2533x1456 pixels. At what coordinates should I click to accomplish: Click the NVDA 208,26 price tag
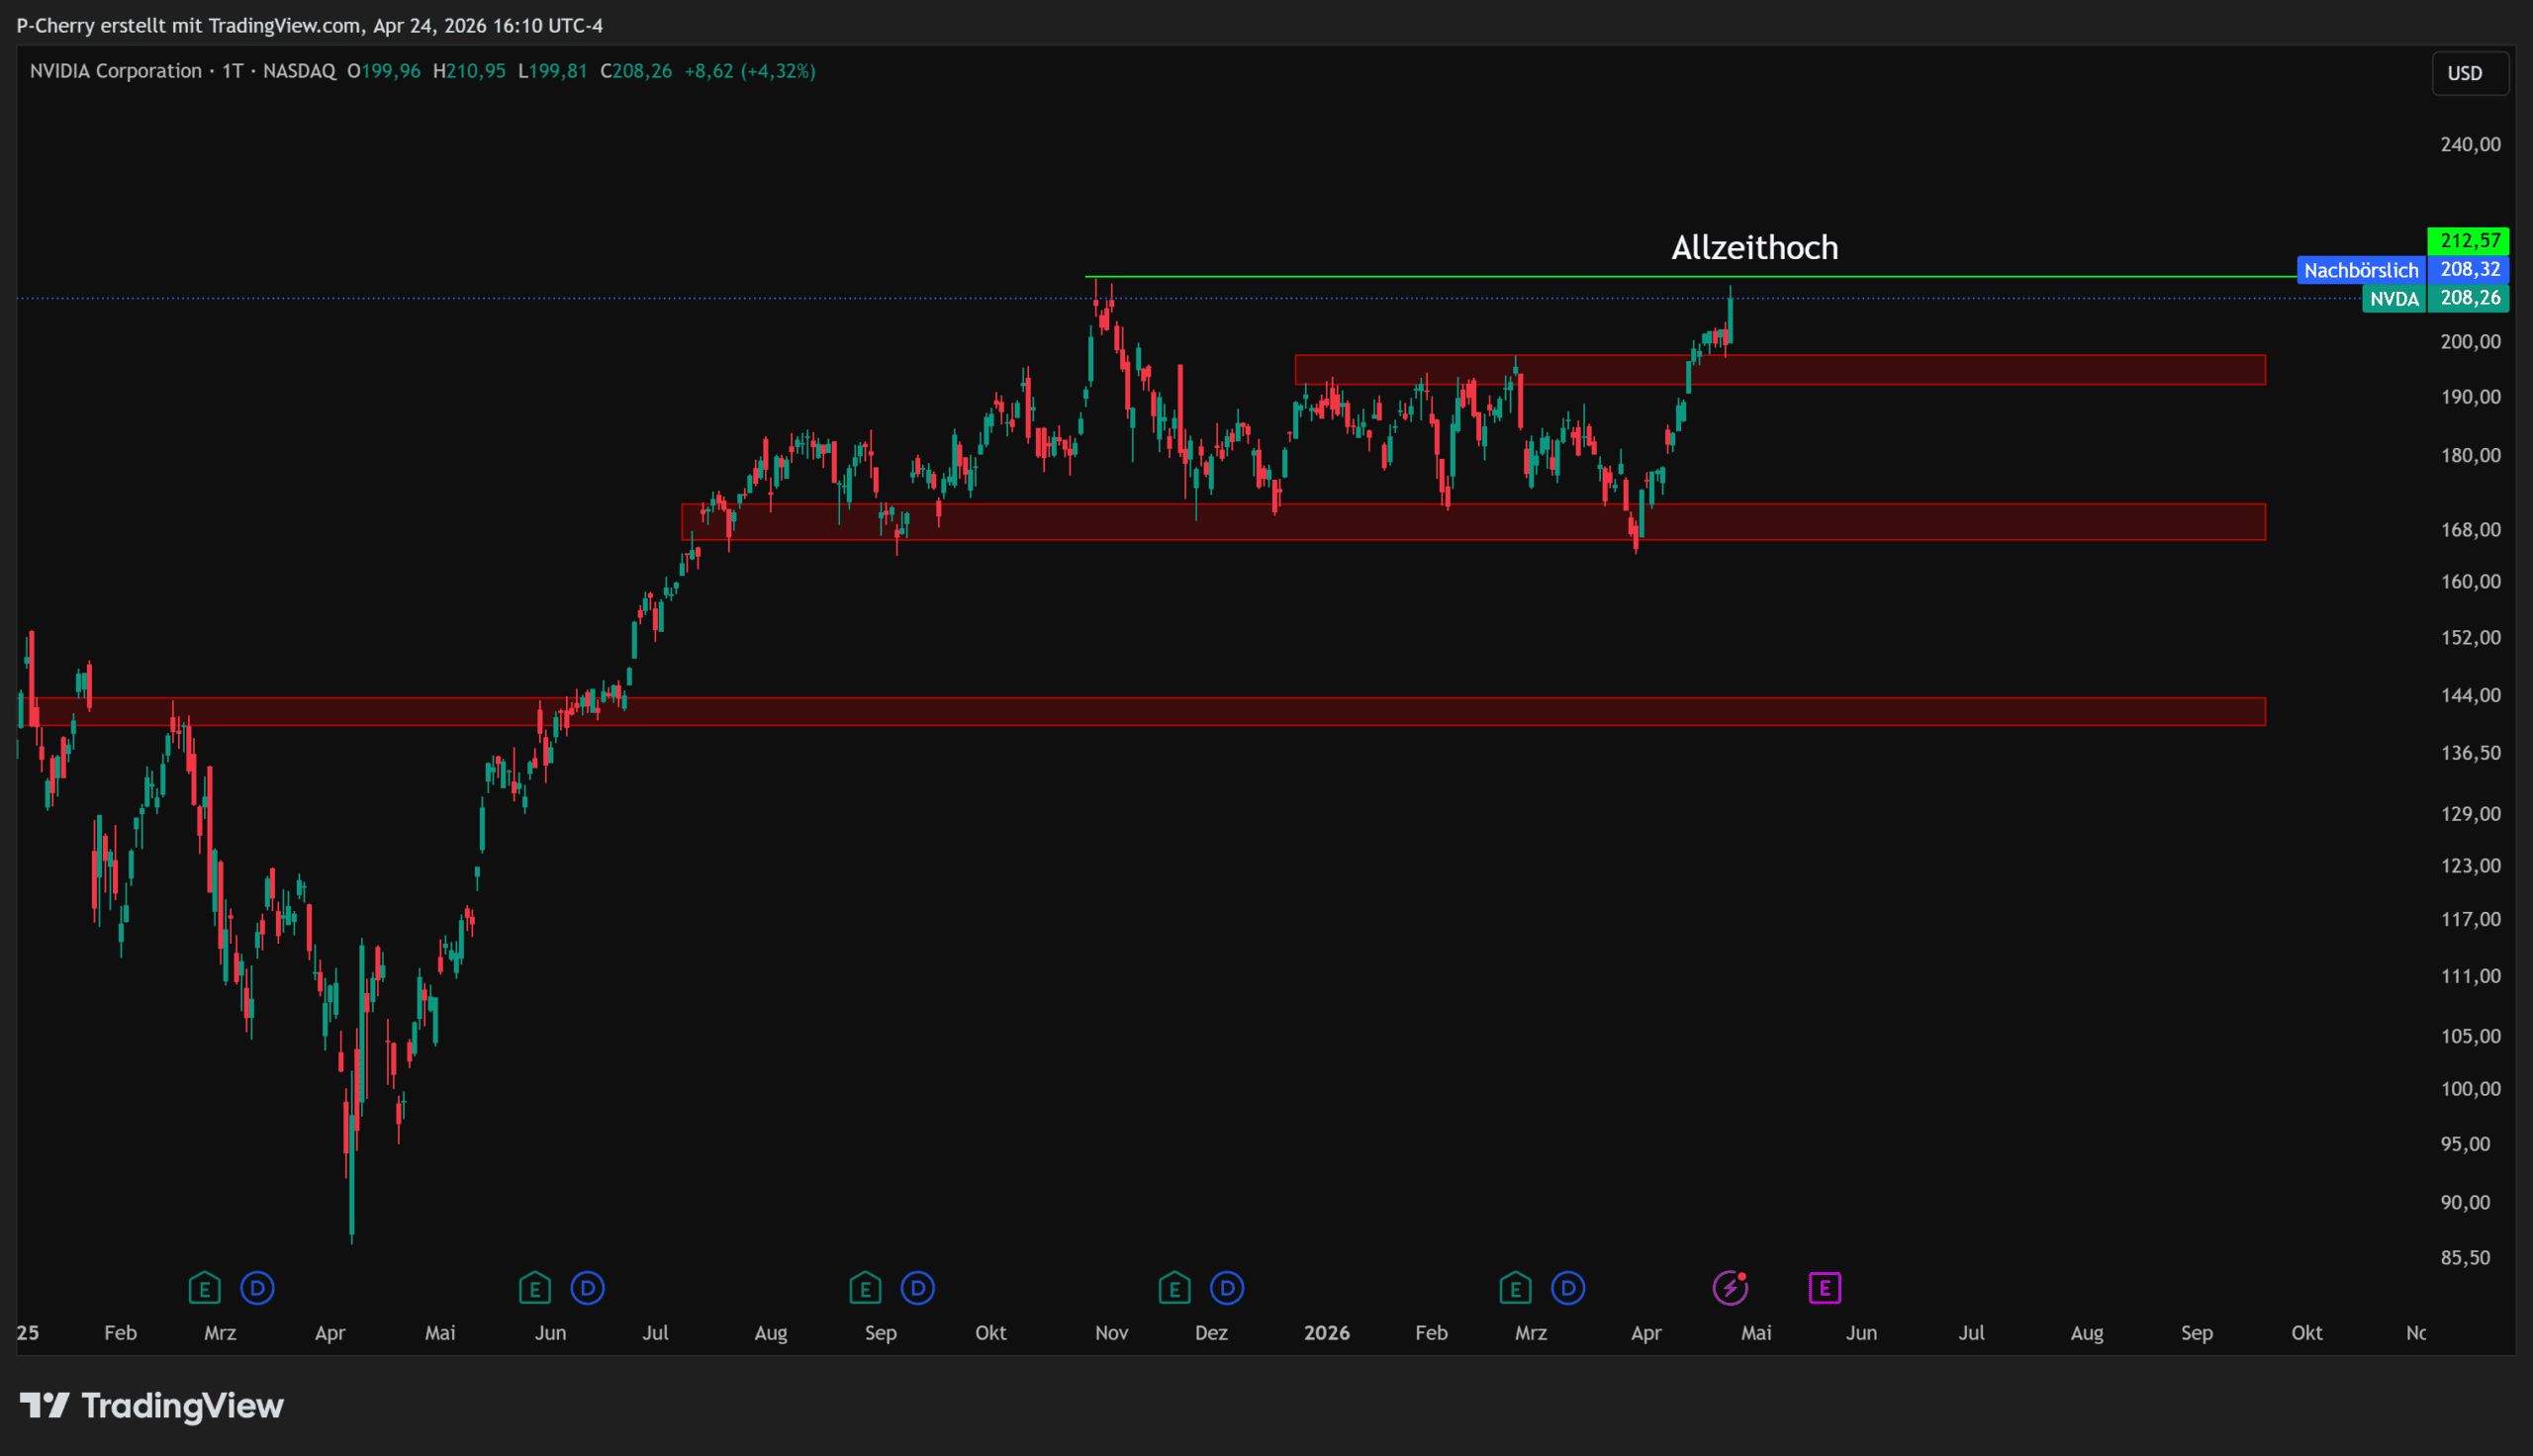coord(2435,298)
